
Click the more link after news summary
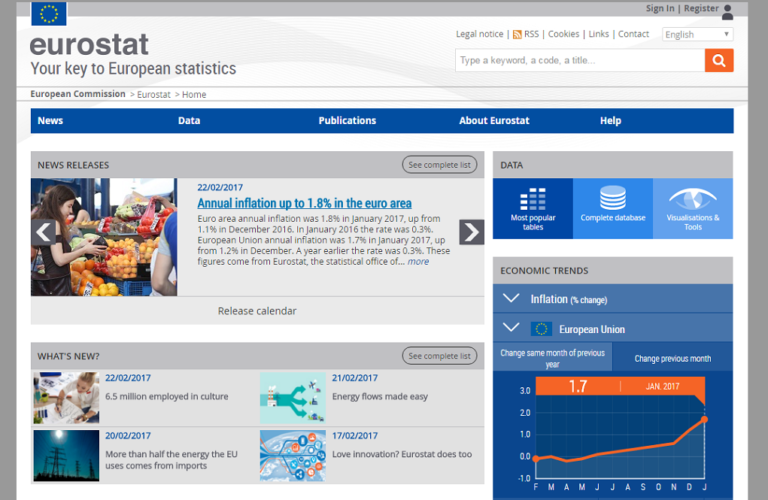[418, 262]
